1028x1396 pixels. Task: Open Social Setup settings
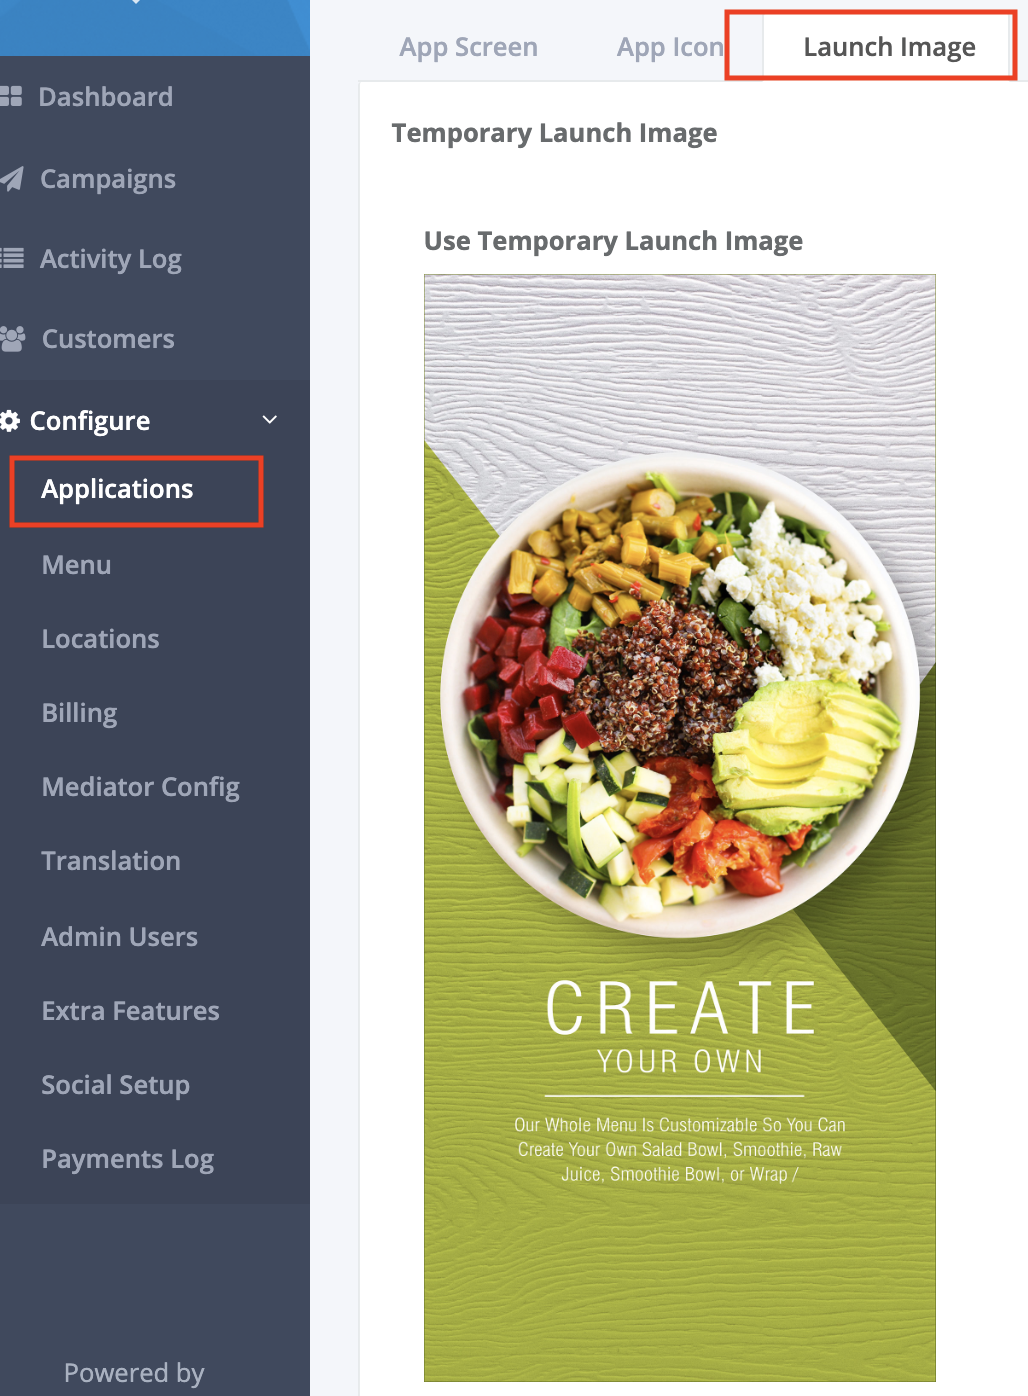point(115,1085)
